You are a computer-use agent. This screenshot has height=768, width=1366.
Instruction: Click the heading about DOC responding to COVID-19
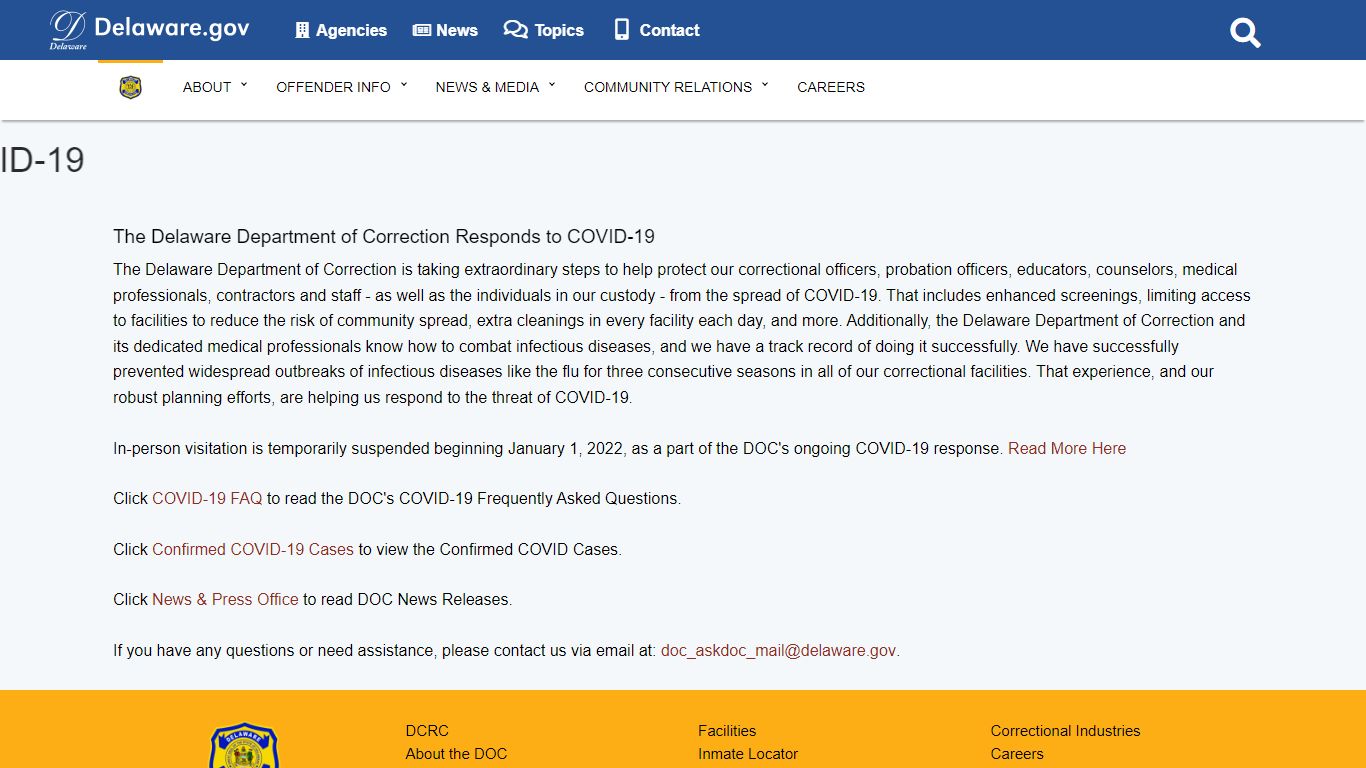(384, 237)
